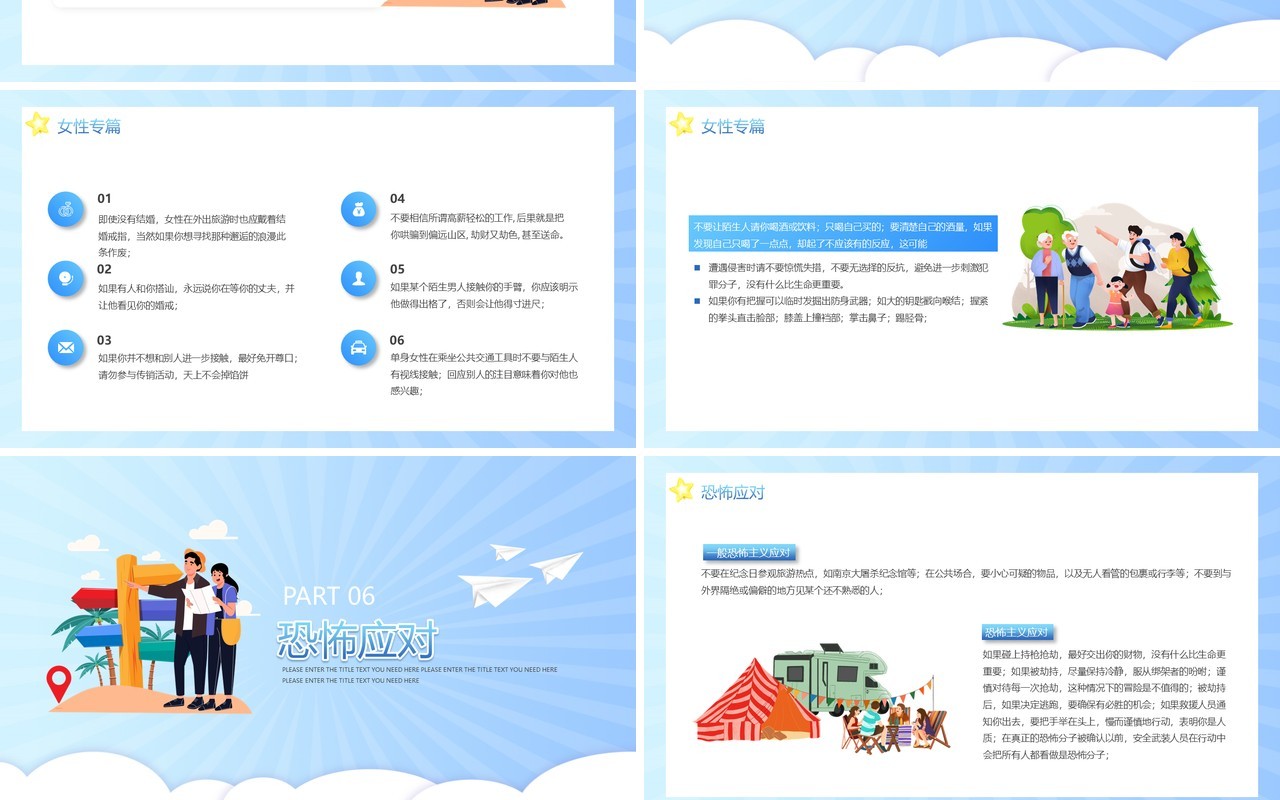Click the wedding rings icon beside item 01

[66, 209]
